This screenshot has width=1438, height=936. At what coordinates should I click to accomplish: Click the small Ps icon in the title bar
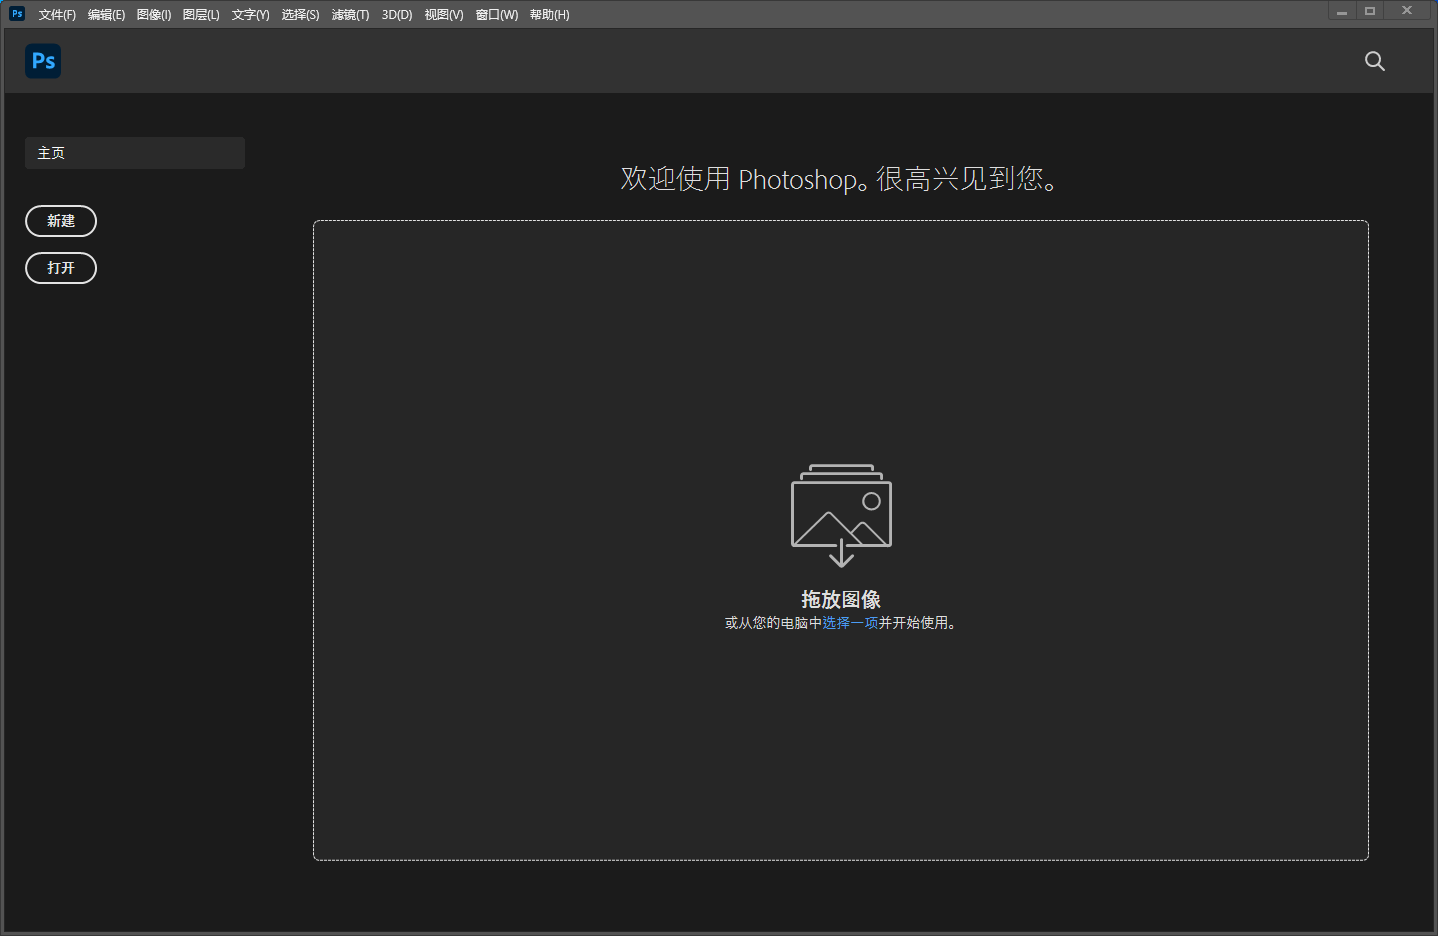click(x=17, y=14)
